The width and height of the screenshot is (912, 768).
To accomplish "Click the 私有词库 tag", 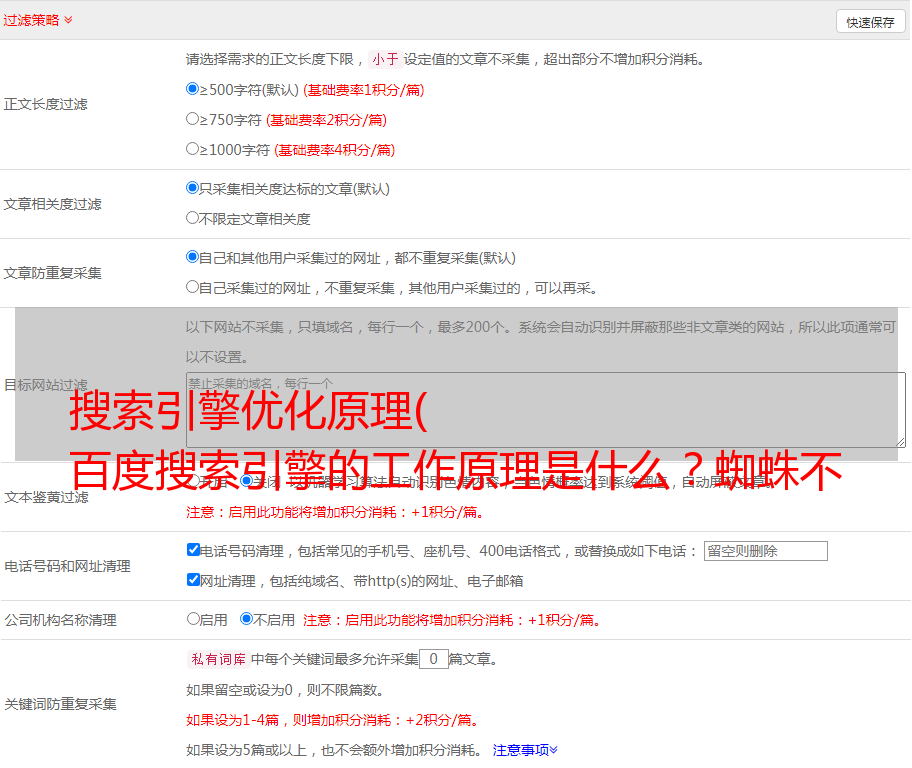I will [217, 660].
